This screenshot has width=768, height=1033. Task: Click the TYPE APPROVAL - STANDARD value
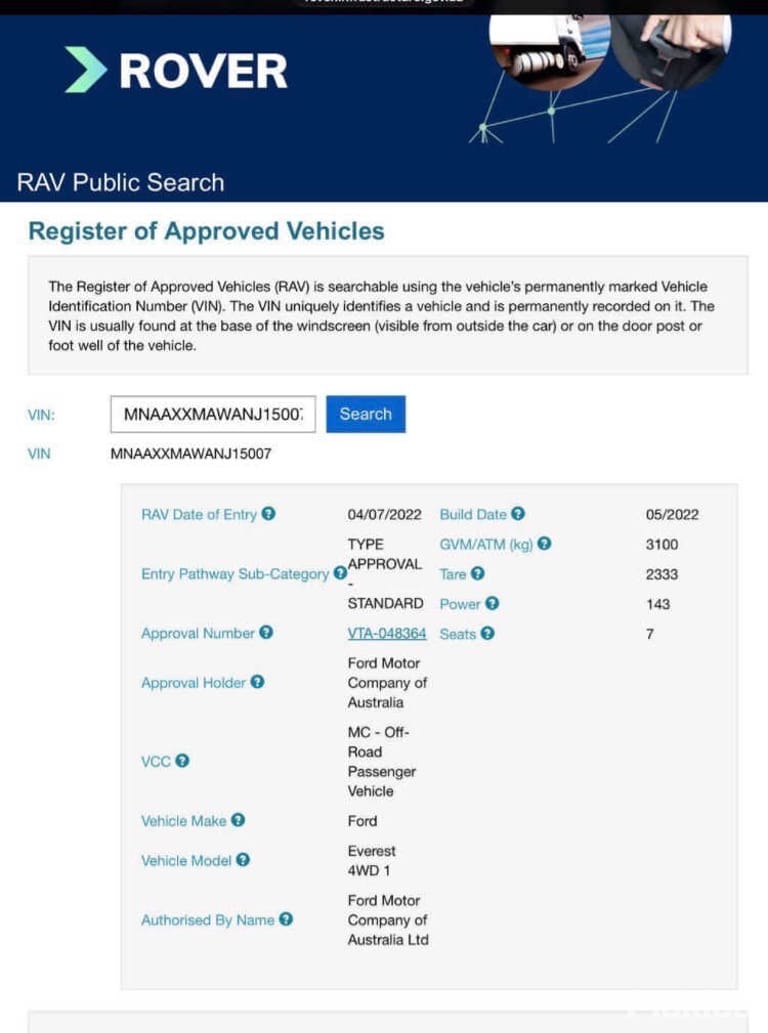pos(385,574)
